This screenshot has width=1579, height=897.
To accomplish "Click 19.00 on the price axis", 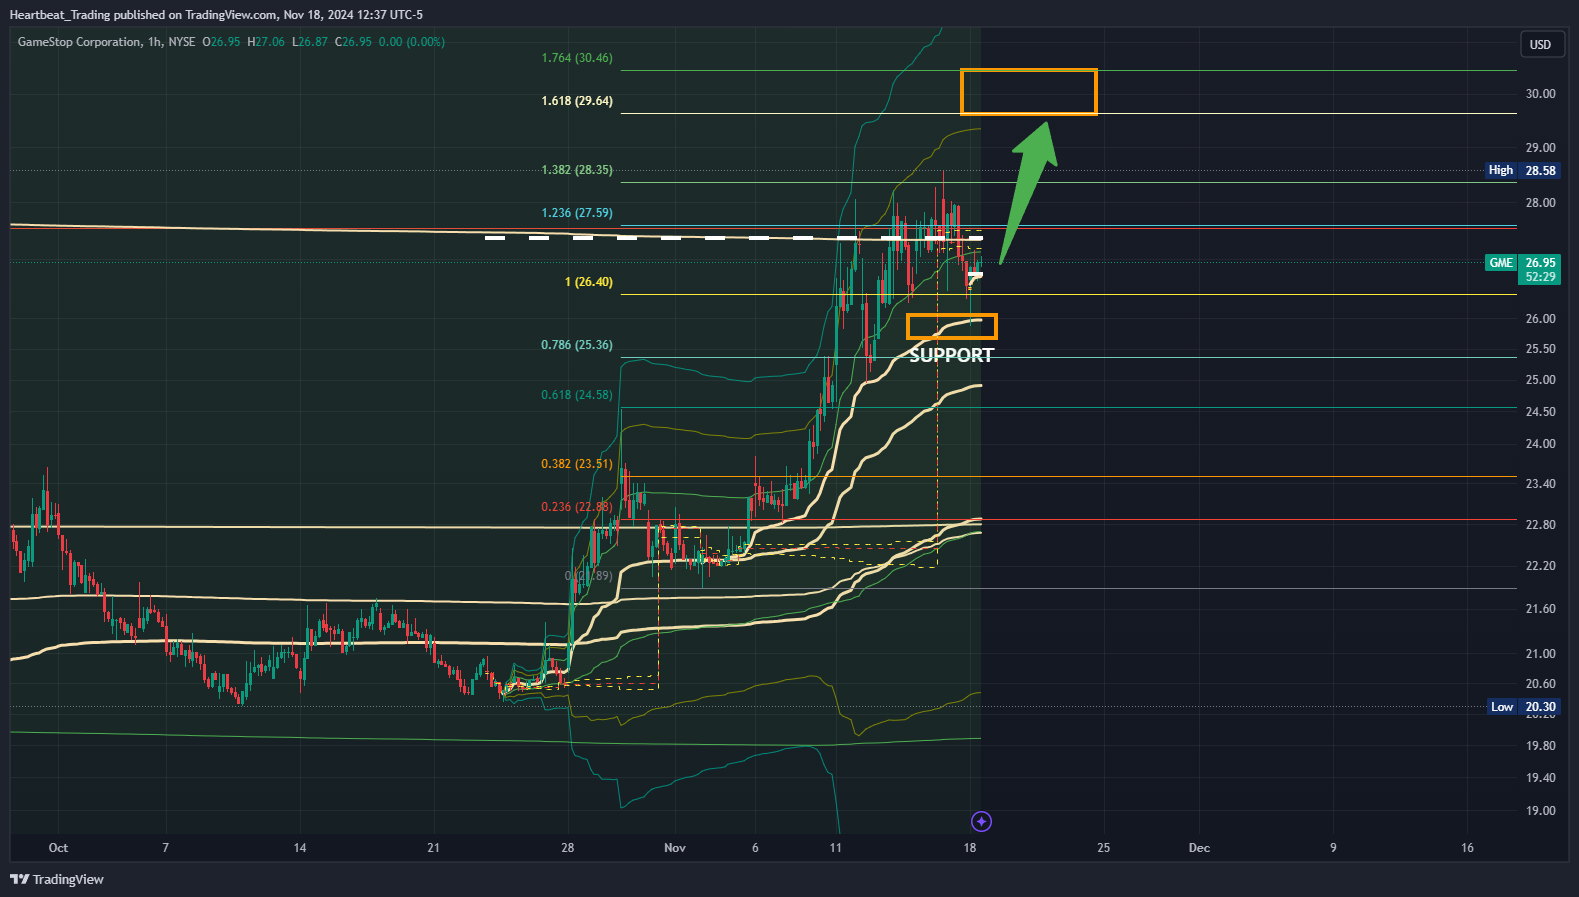I will [1540, 811].
